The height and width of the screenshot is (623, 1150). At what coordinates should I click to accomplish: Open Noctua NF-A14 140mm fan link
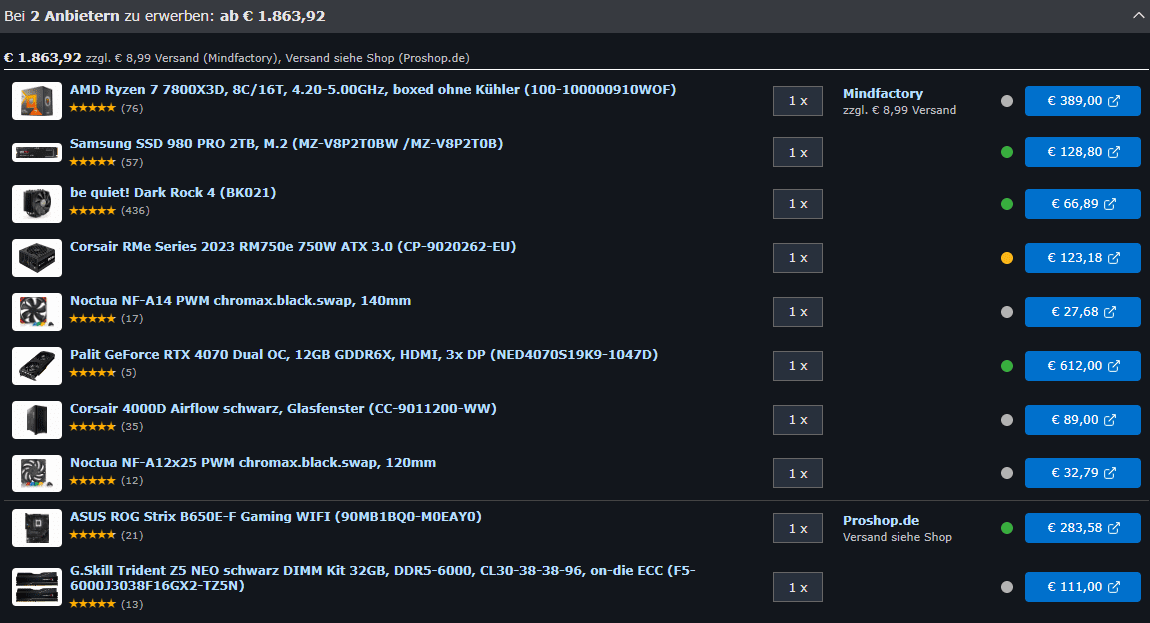click(x=241, y=300)
